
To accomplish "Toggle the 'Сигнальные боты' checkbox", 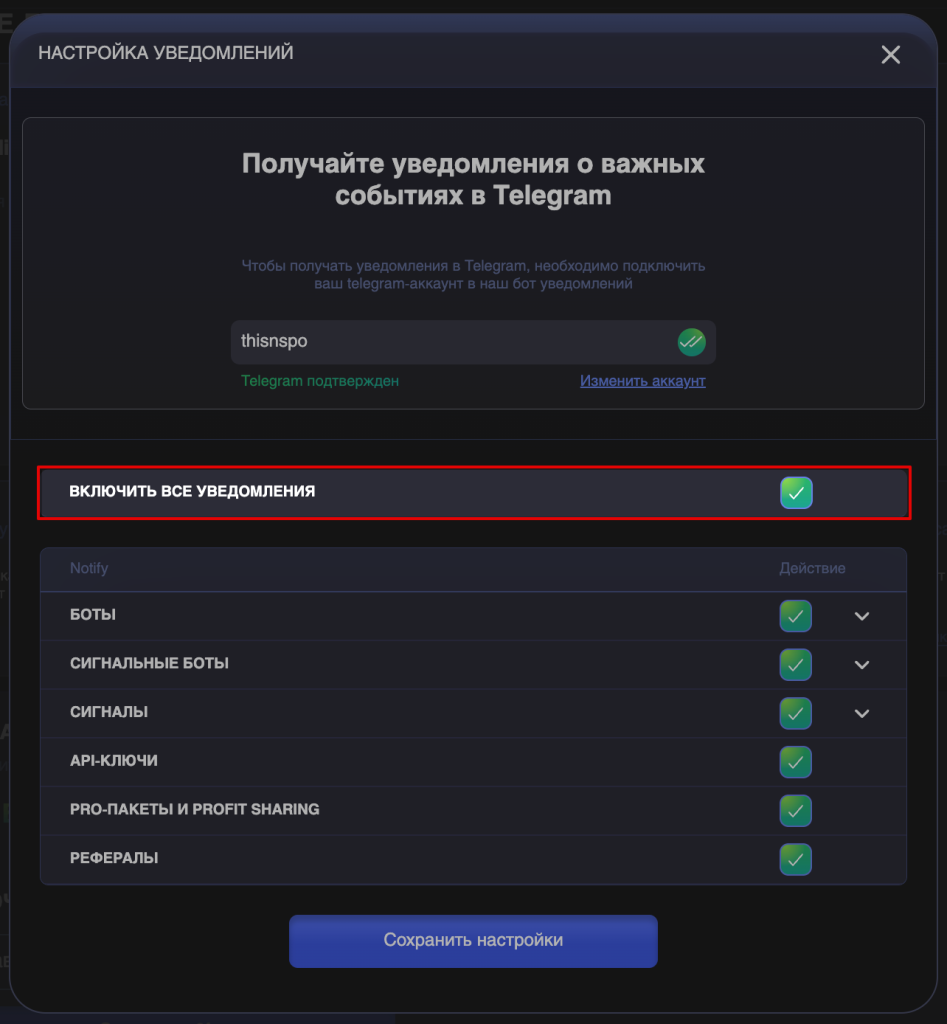I will [x=796, y=664].
